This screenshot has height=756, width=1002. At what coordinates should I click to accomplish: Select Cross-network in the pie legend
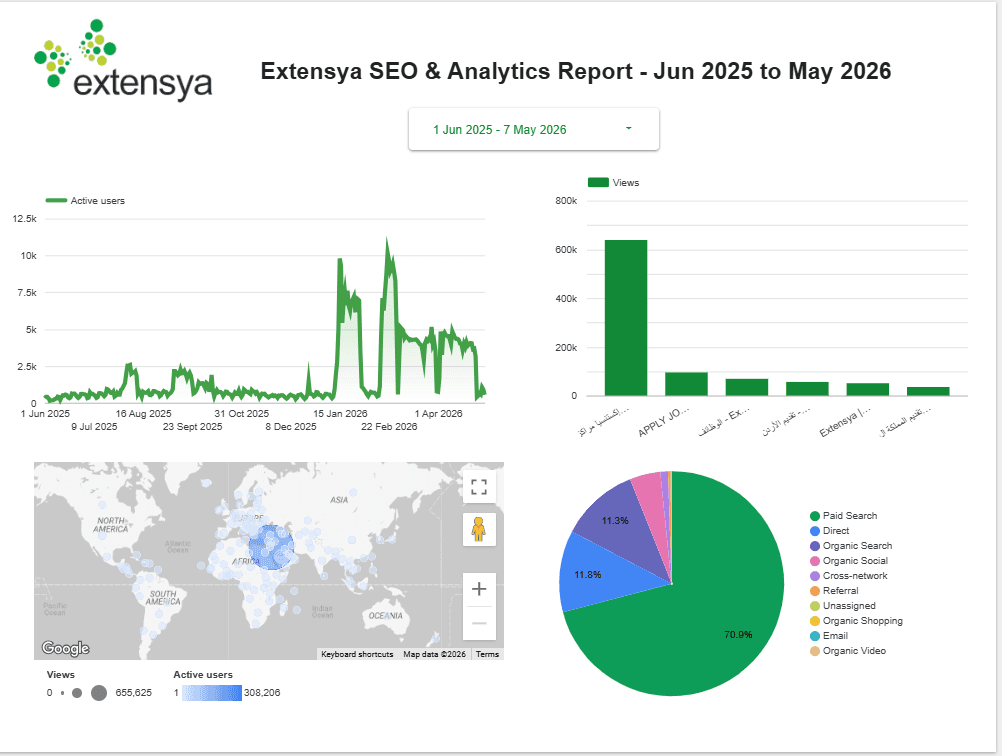tap(848, 576)
